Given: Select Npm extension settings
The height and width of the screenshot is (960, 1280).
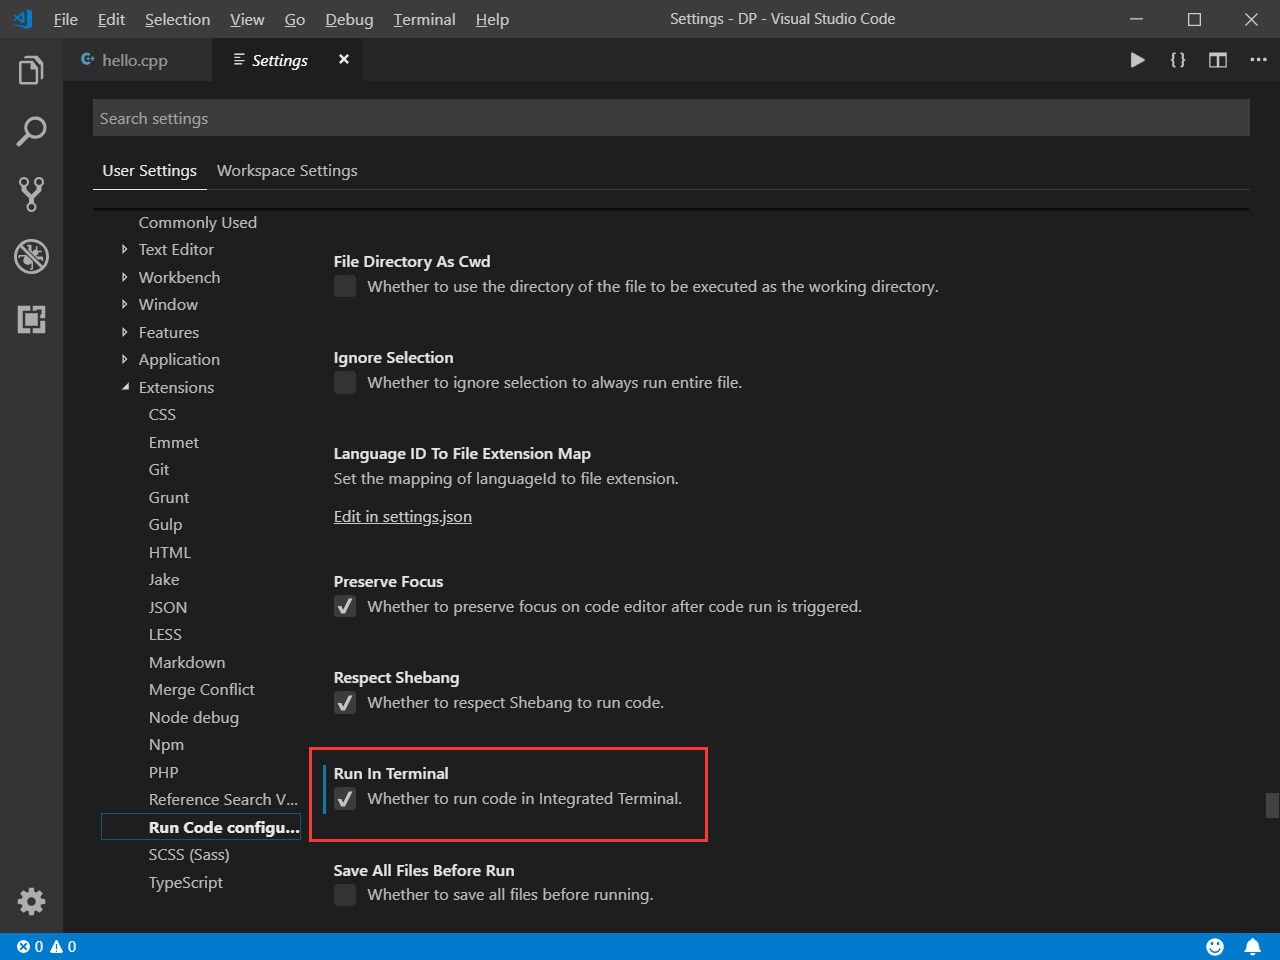Looking at the screenshot, I should [166, 744].
